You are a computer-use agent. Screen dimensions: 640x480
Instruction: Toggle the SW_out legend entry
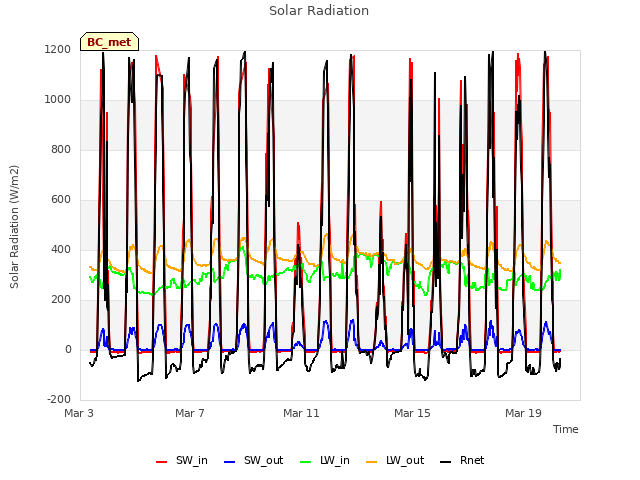(254, 461)
